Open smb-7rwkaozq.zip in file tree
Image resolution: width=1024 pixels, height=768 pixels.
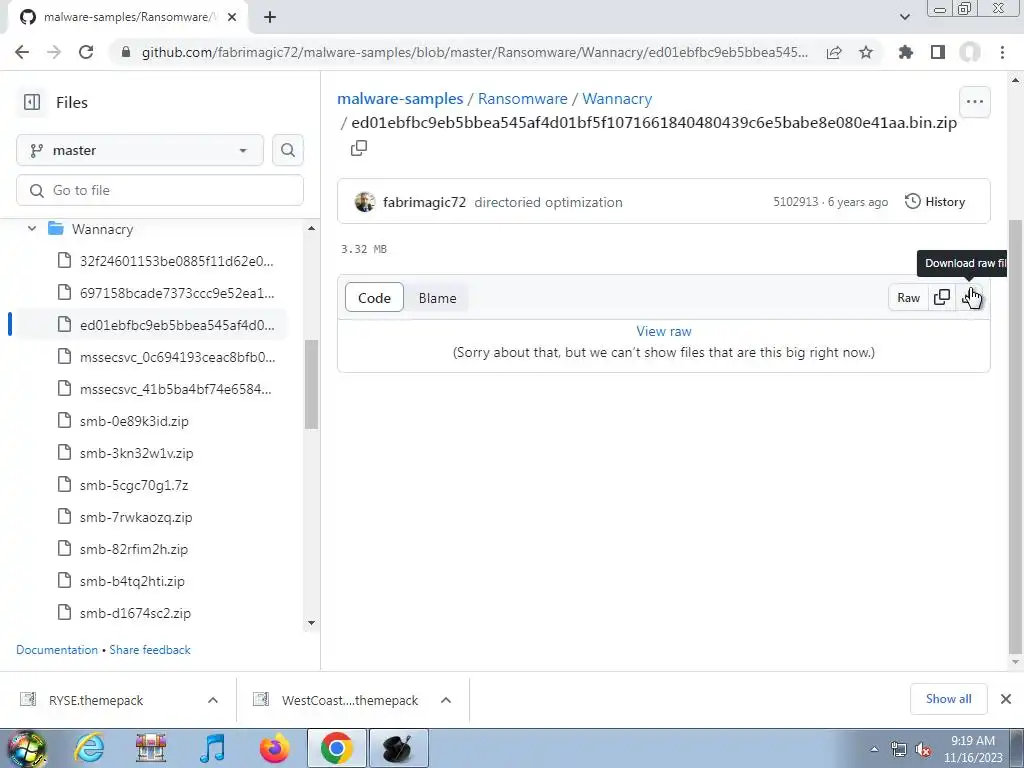pyautogui.click(x=136, y=517)
